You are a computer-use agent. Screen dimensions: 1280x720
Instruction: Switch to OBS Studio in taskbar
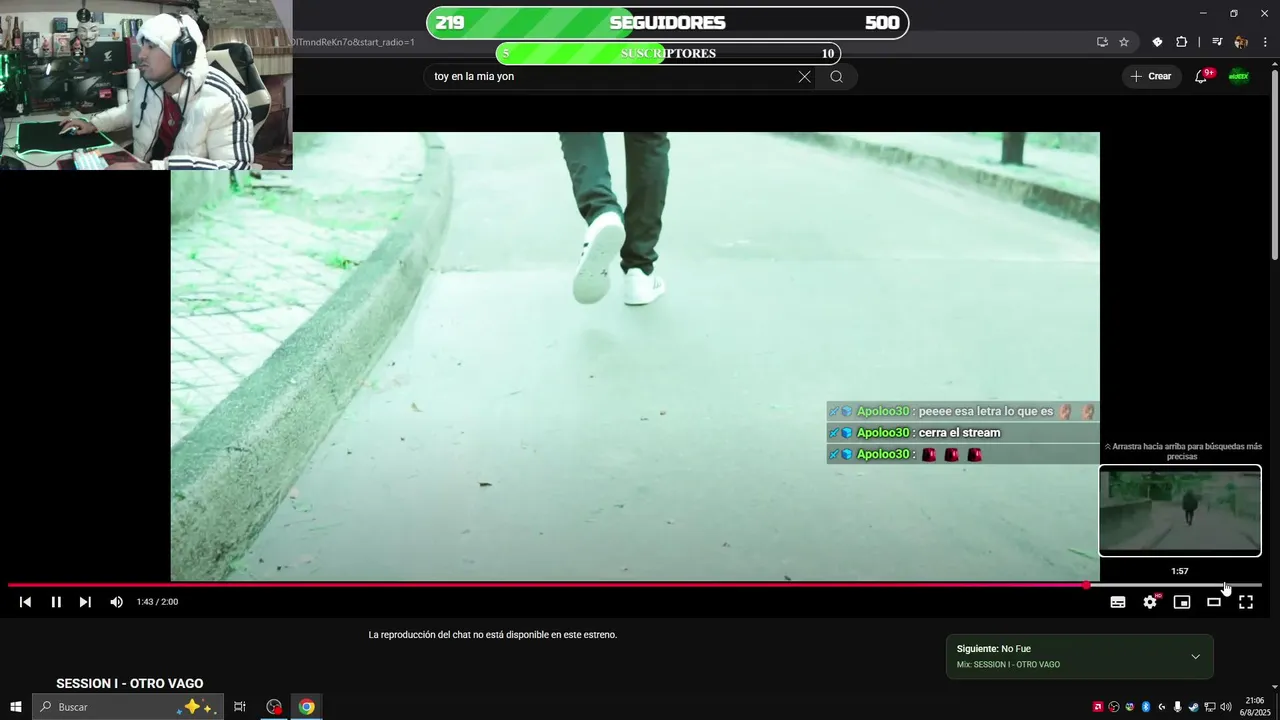click(x=274, y=707)
